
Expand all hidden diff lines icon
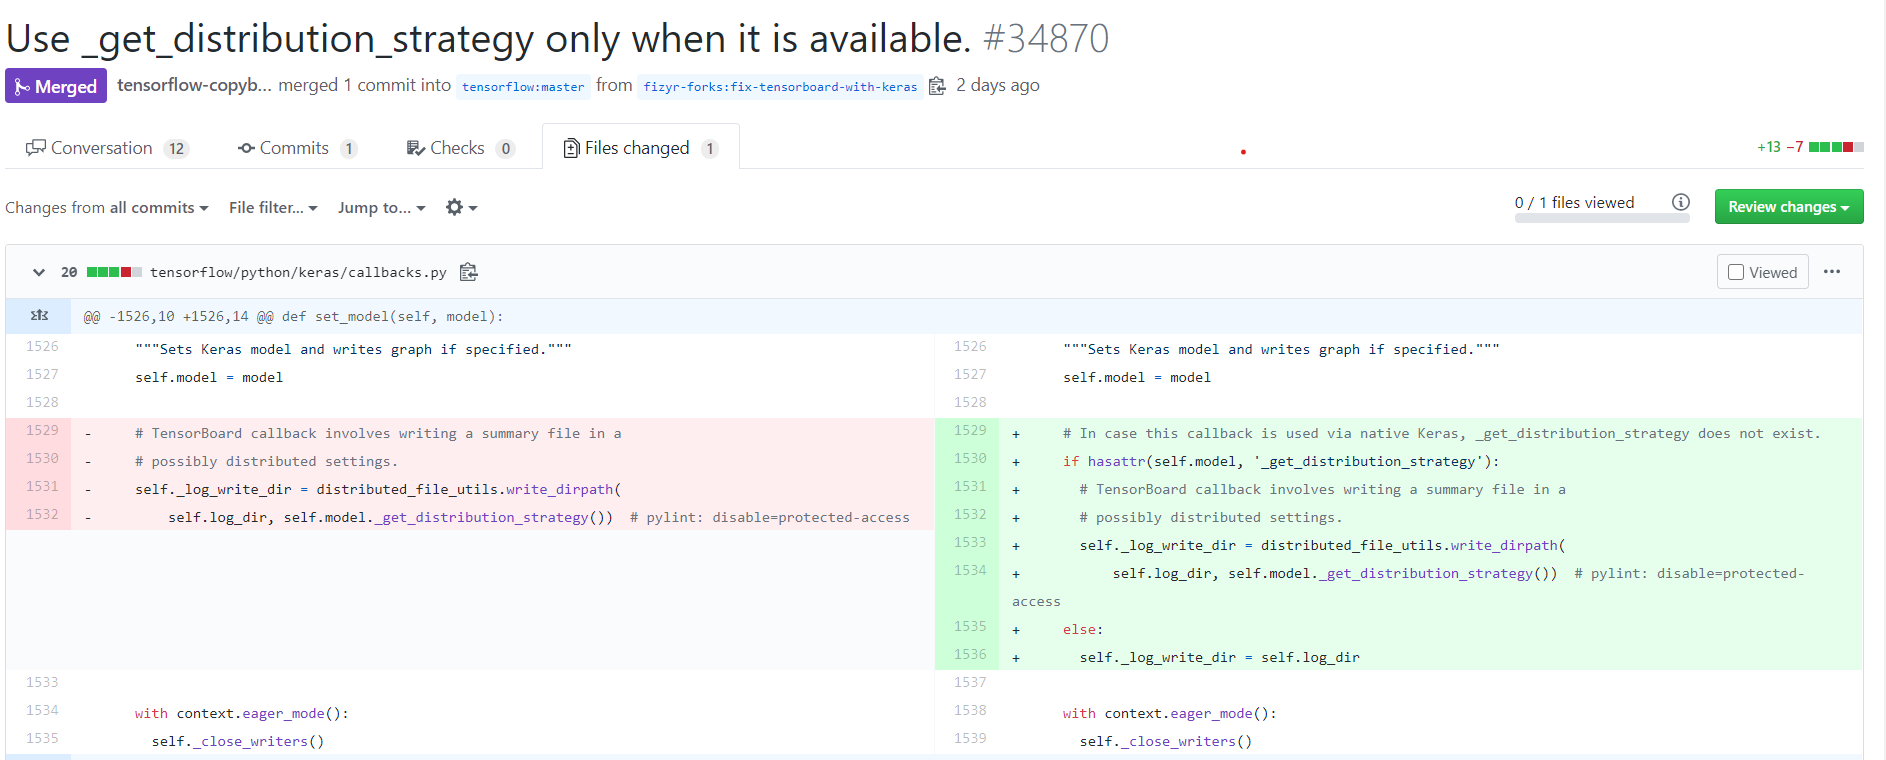click(39, 316)
